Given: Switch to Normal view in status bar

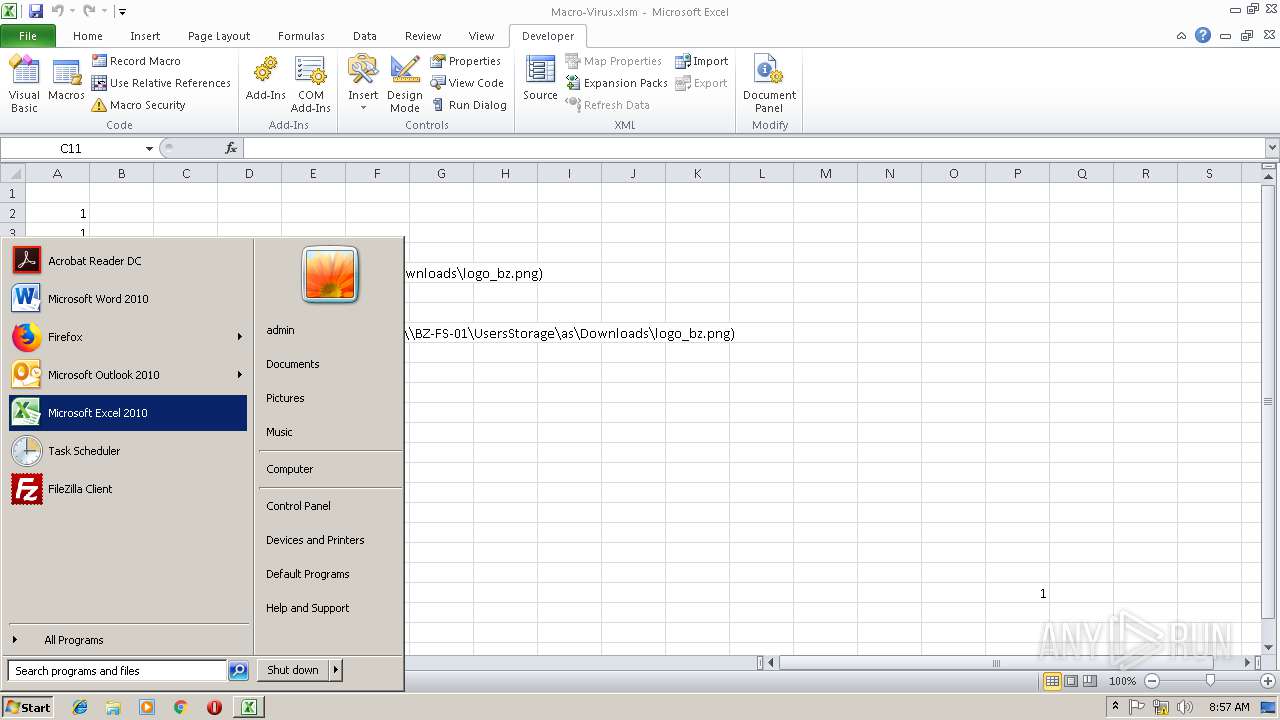Looking at the screenshot, I should pos(1052,681).
